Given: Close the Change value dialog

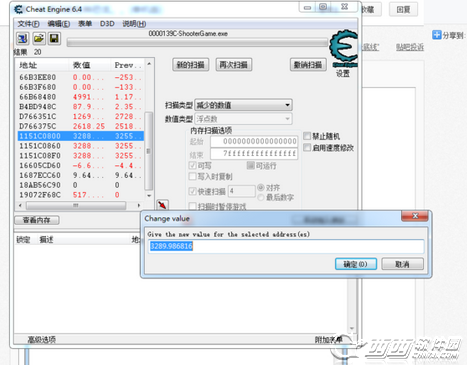Looking at the screenshot, I should pyautogui.click(x=415, y=216).
